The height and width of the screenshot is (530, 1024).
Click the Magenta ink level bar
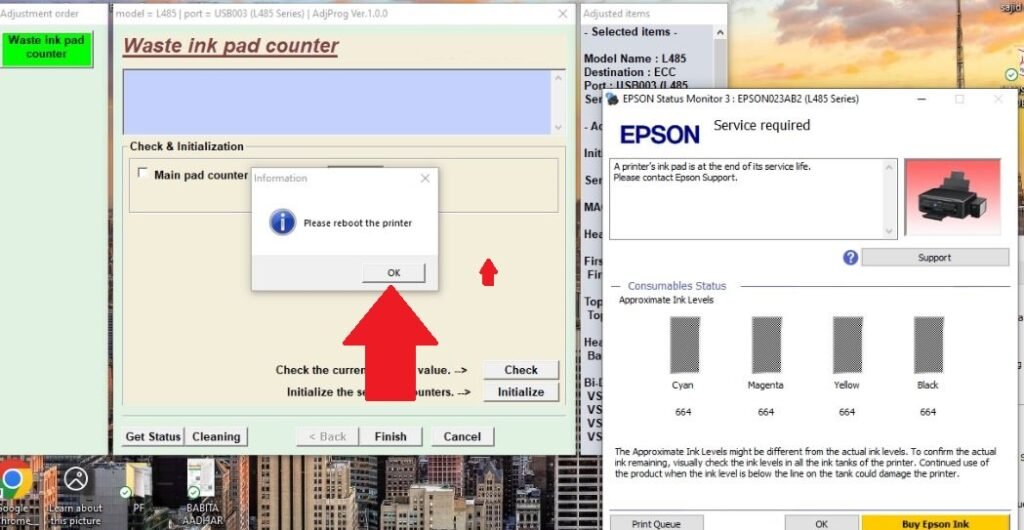(x=766, y=345)
